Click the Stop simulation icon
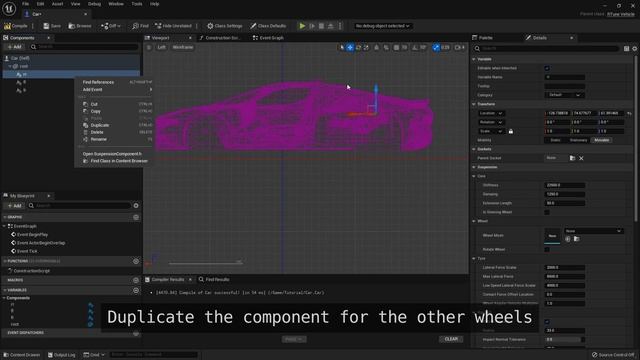Screen dimensions: 640x360 (321, 26)
